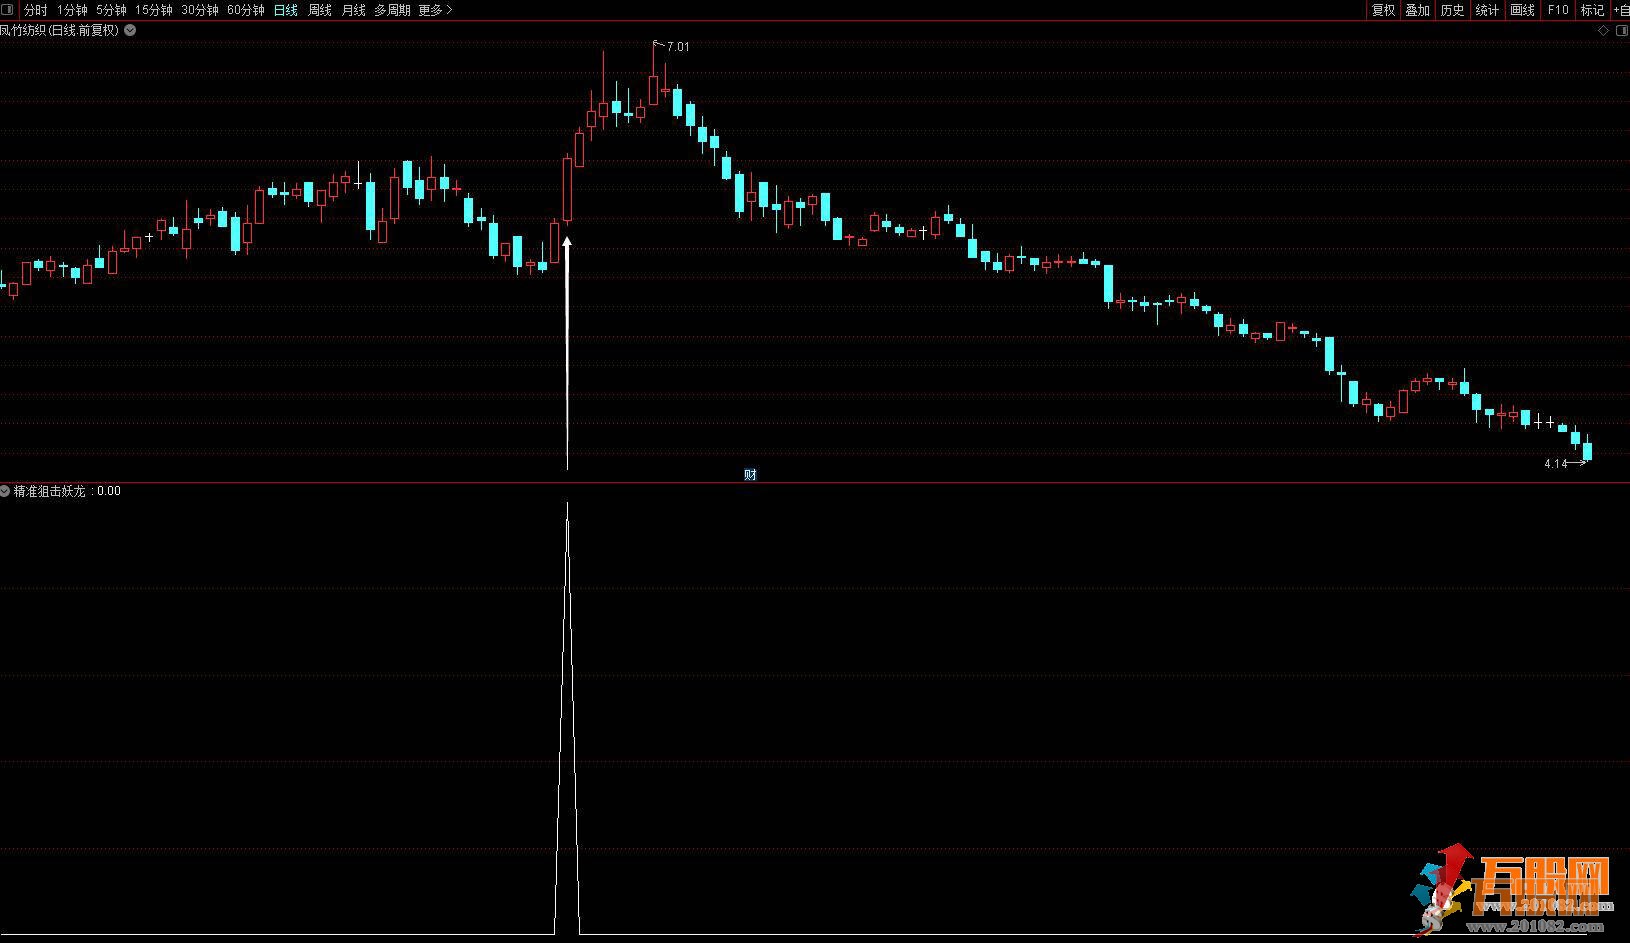The height and width of the screenshot is (943, 1630).
Task: Select the 15分钟 period tab
Action: point(154,10)
